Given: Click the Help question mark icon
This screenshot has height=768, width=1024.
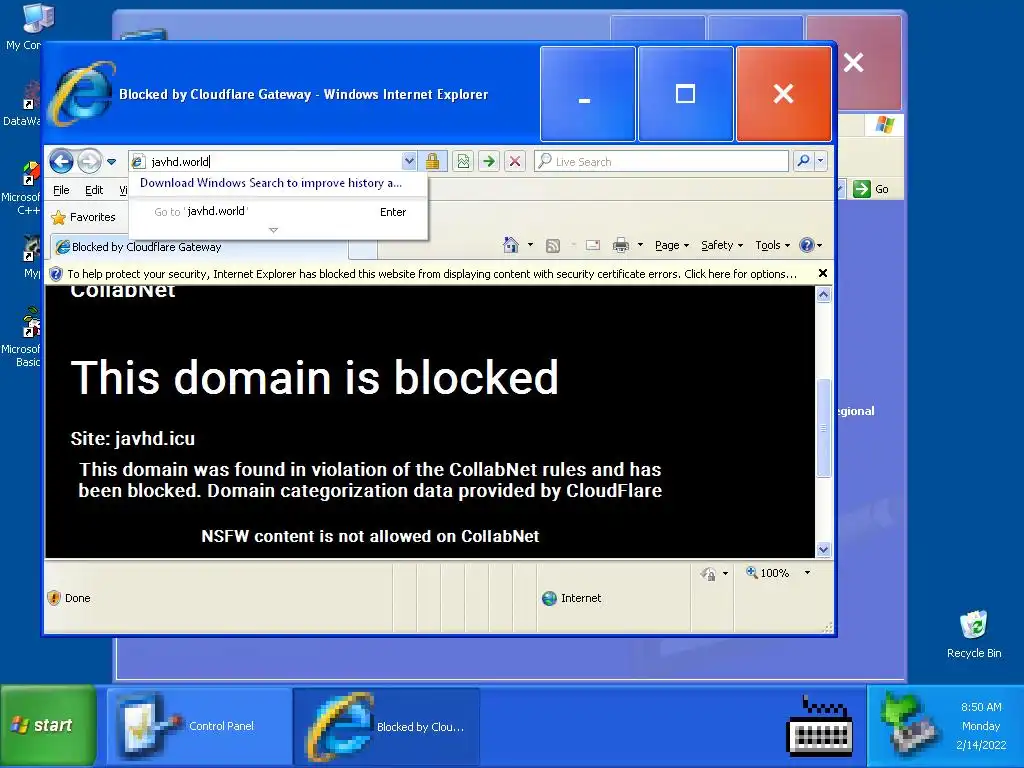Looking at the screenshot, I should coord(807,245).
